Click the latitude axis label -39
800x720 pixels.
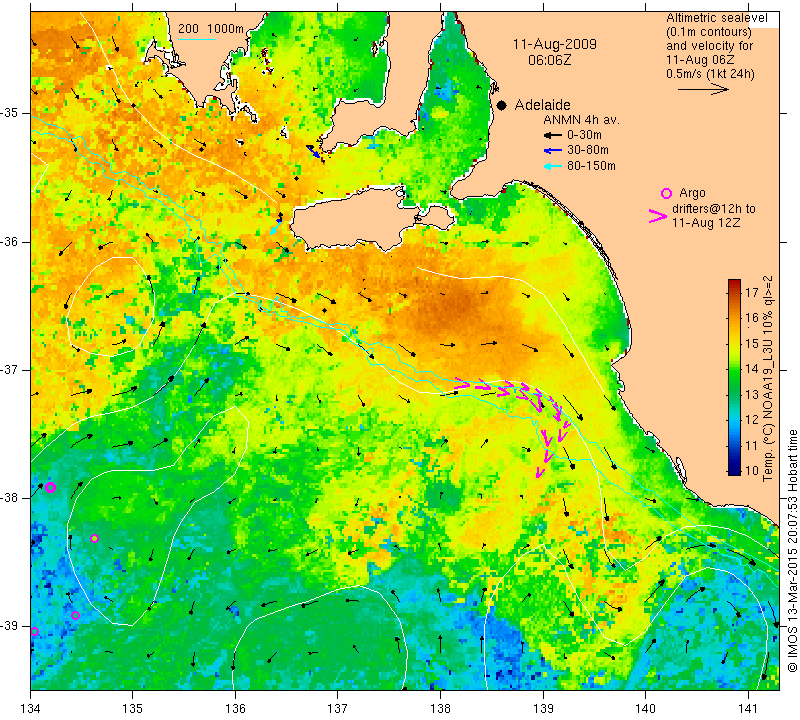[x=10, y=626]
